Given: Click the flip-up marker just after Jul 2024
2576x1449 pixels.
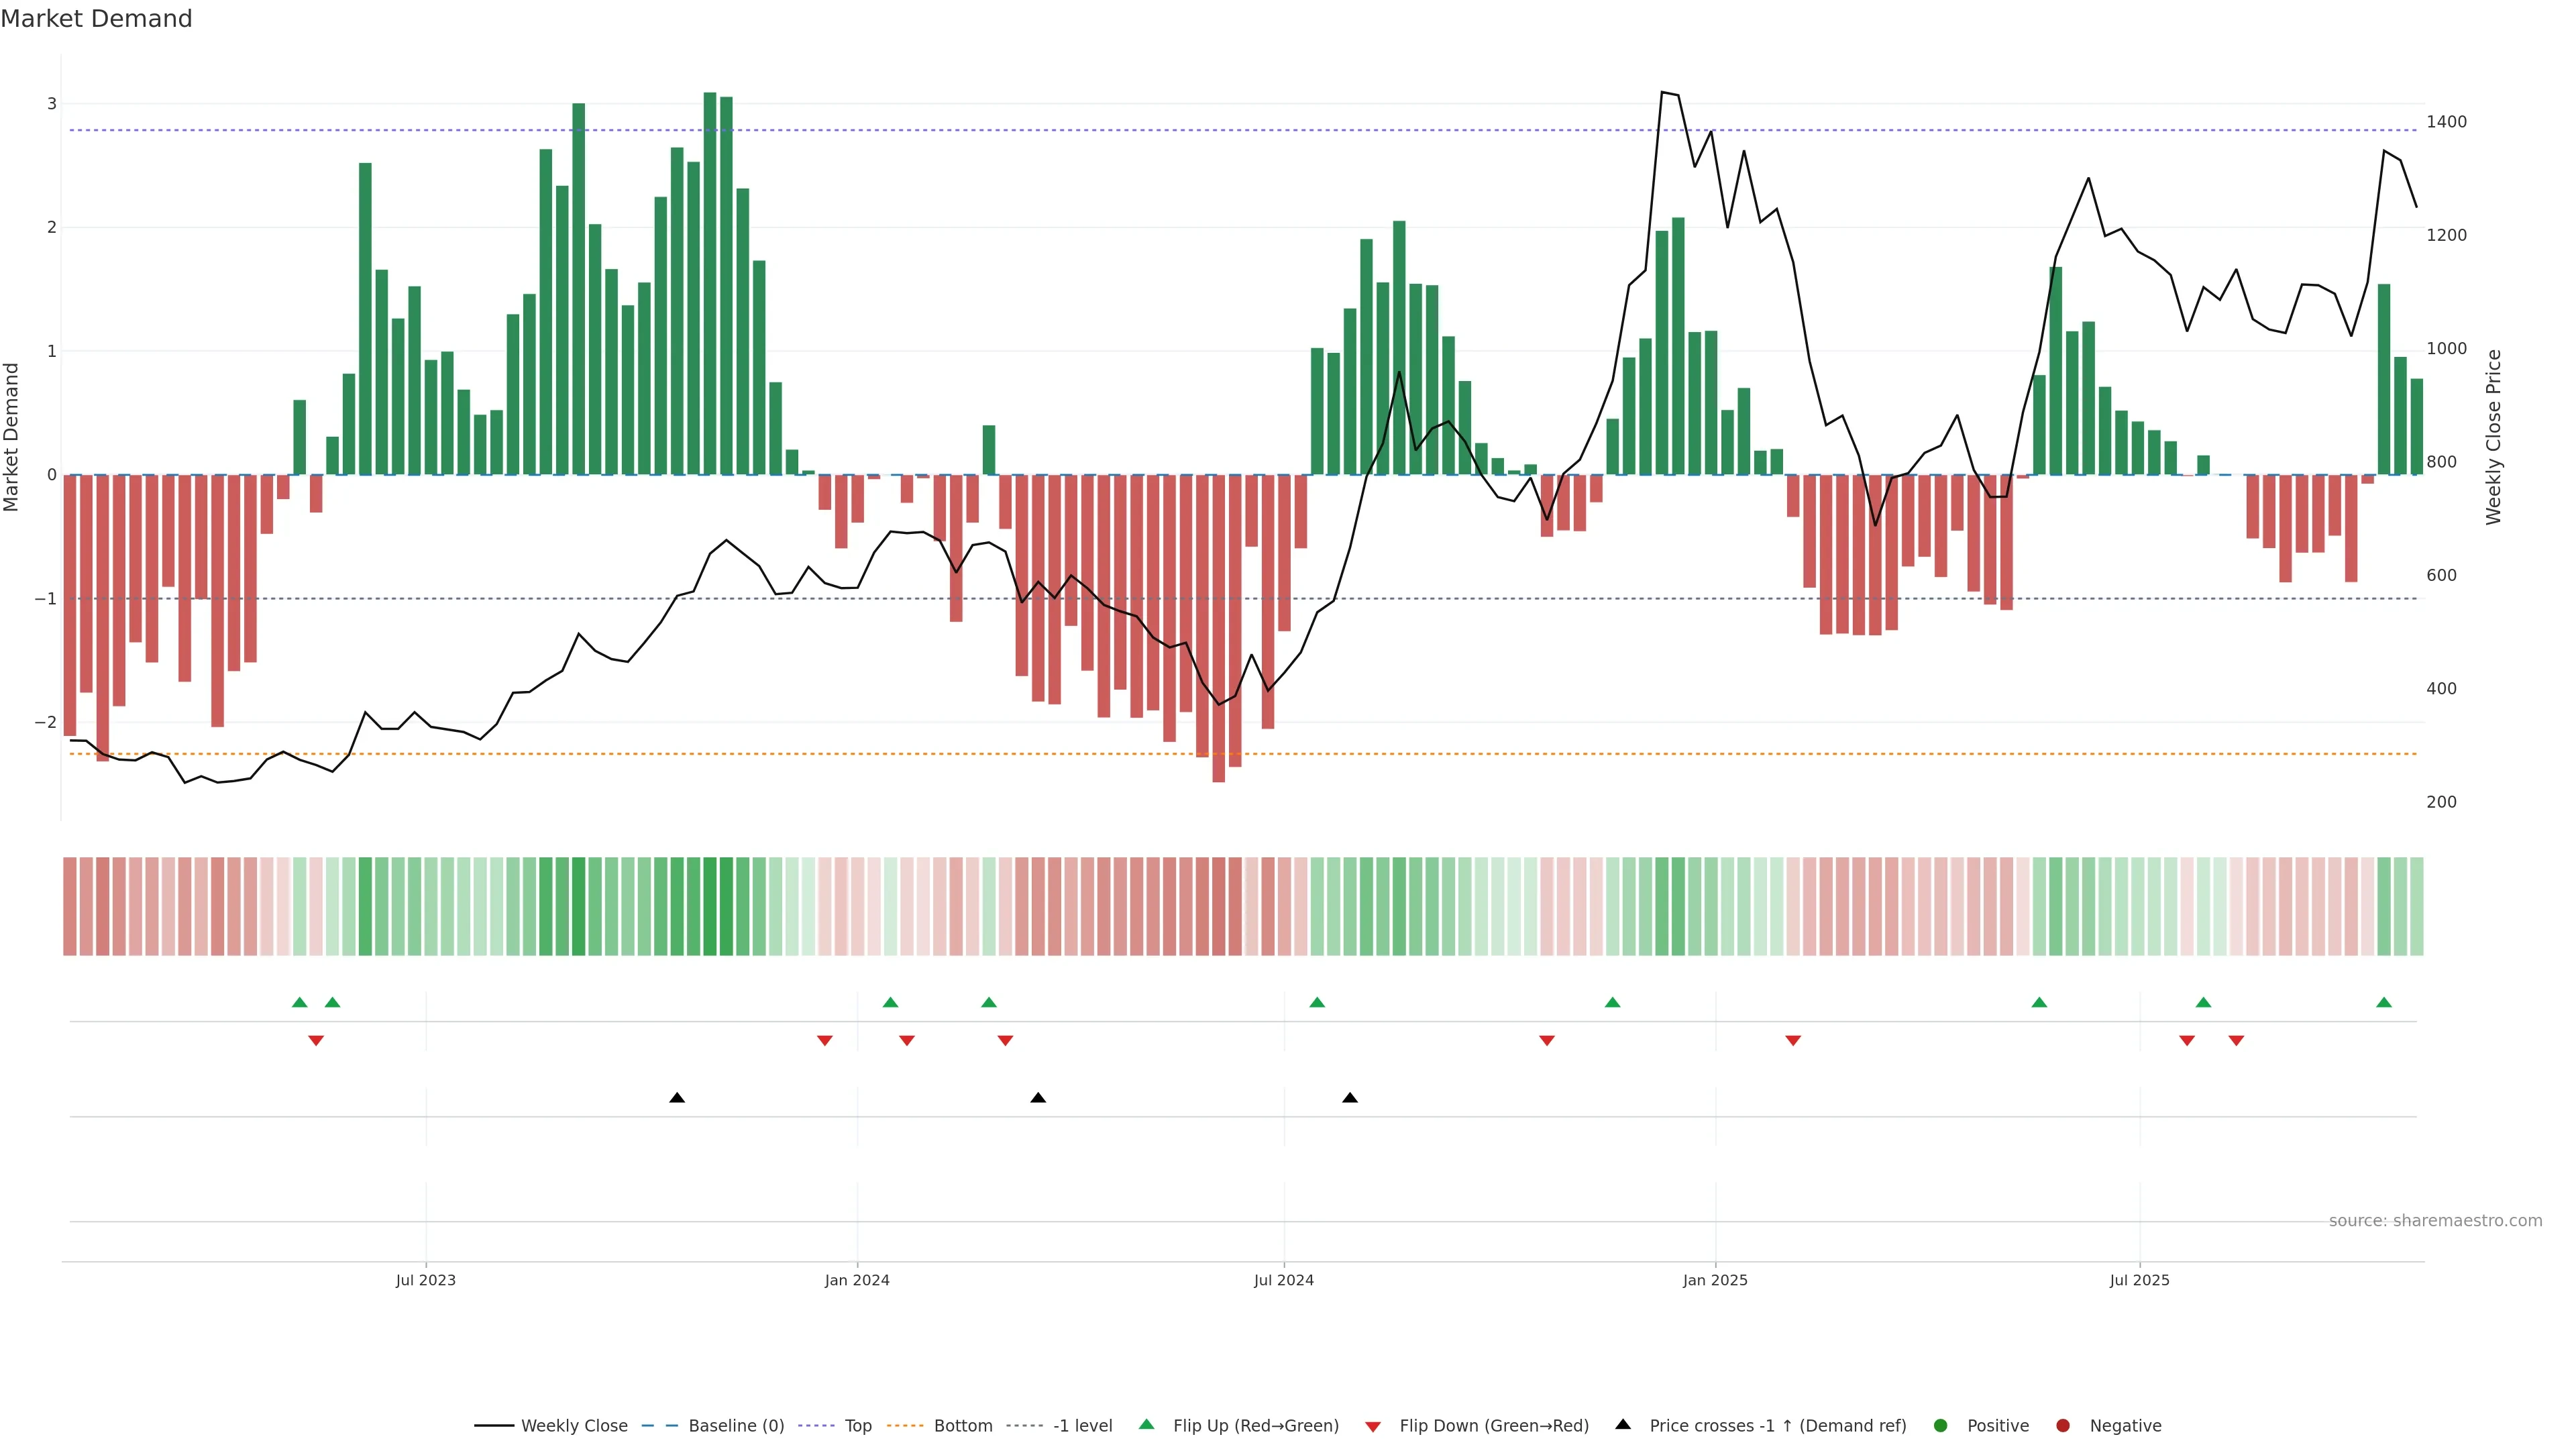Looking at the screenshot, I should pyautogui.click(x=1317, y=1002).
